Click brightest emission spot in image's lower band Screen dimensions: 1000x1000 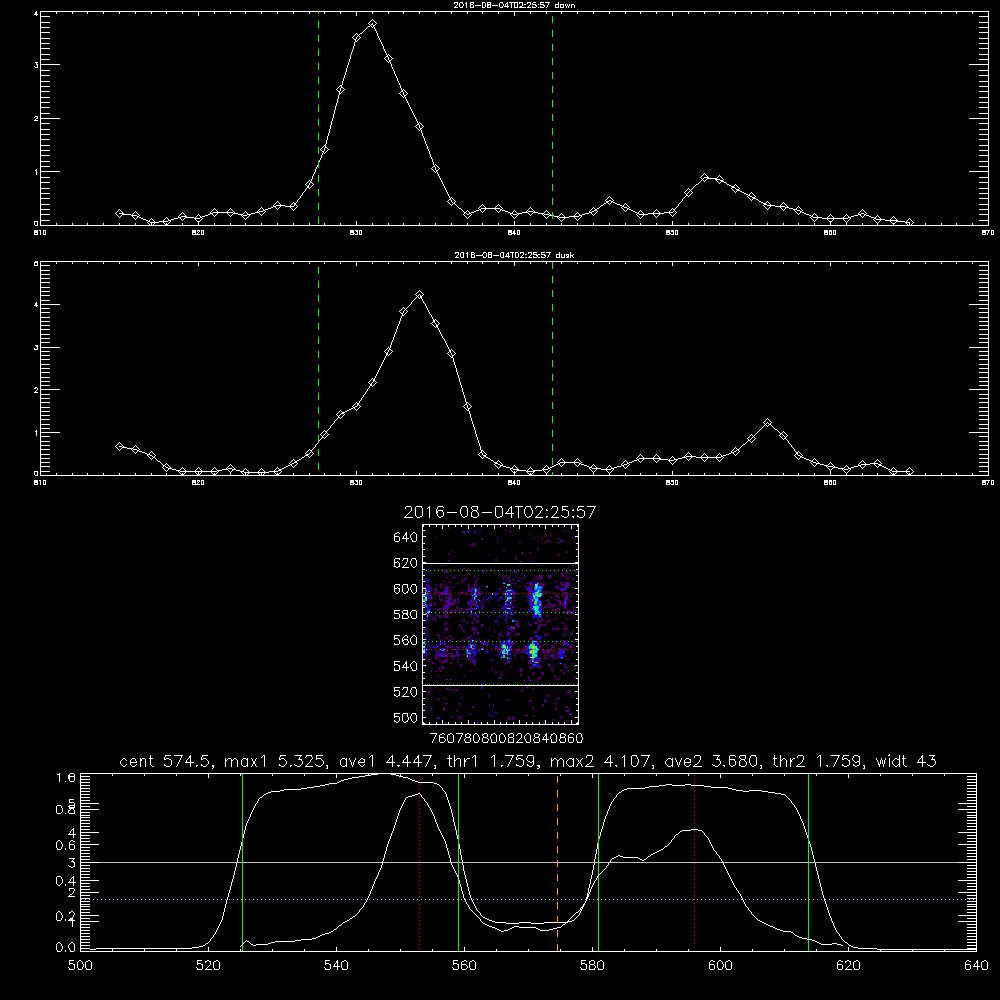click(533, 652)
